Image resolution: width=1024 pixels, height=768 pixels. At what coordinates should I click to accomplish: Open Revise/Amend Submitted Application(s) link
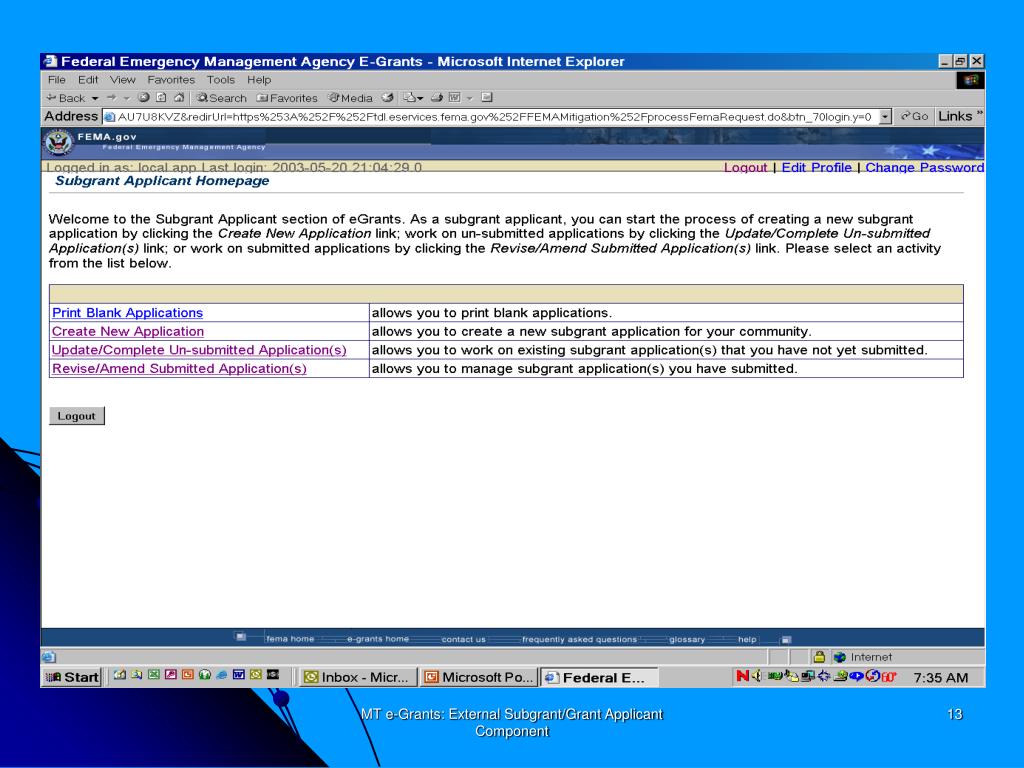point(179,368)
